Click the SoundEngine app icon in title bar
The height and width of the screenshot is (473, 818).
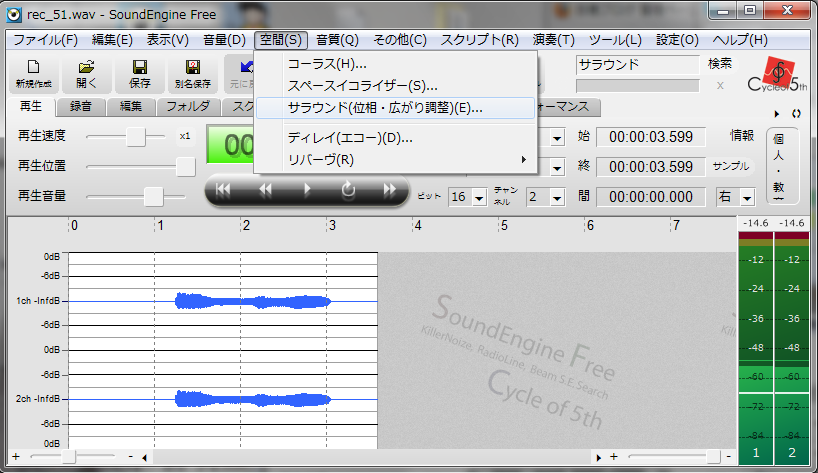coord(14,14)
